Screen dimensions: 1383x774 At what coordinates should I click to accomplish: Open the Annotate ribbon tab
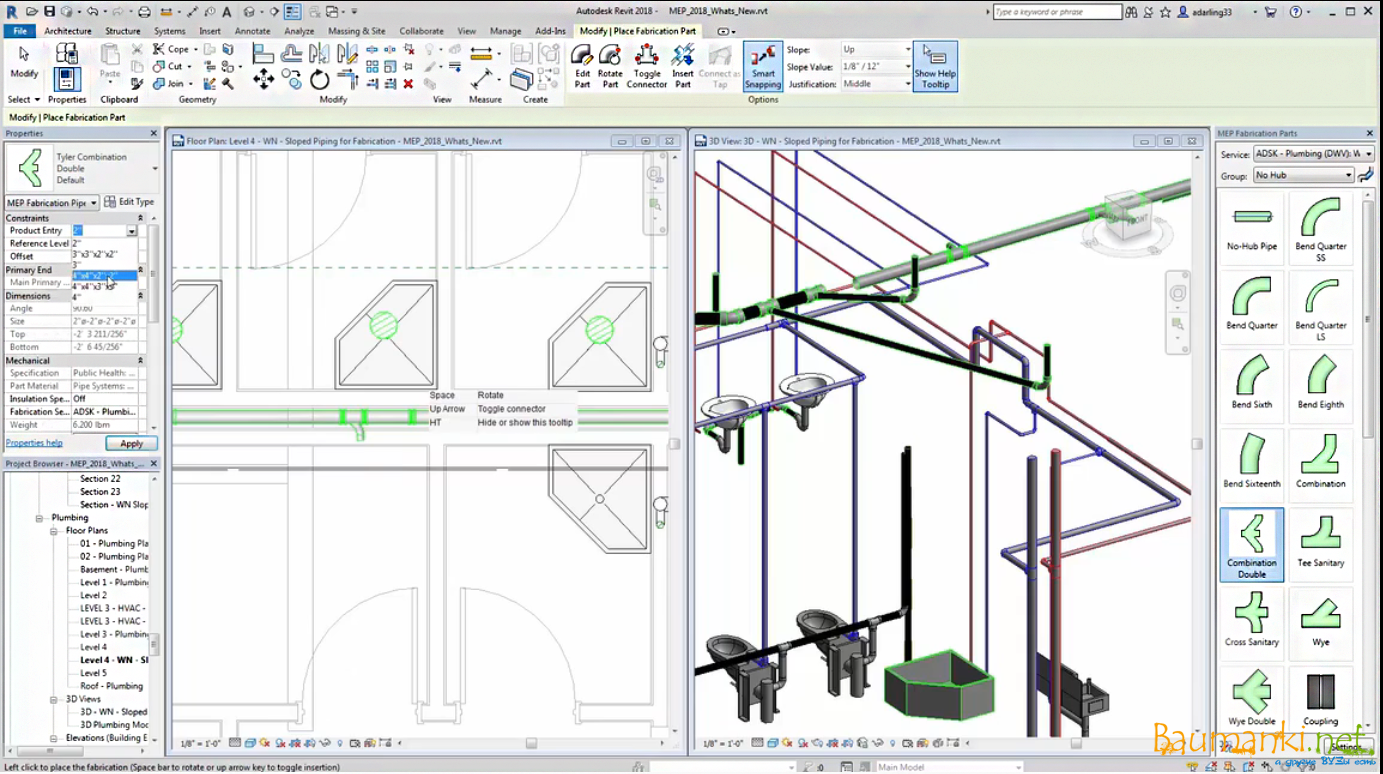tap(252, 31)
